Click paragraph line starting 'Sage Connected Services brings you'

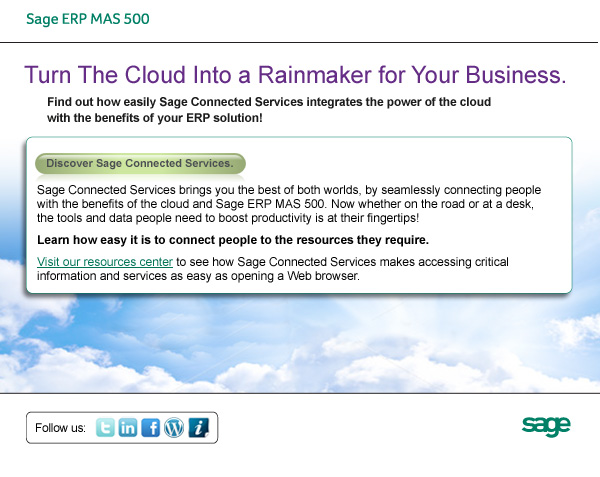(289, 190)
